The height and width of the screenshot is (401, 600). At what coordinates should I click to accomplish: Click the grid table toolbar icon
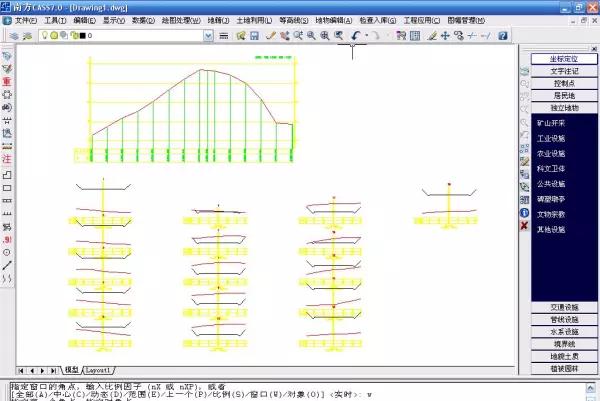[415, 36]
